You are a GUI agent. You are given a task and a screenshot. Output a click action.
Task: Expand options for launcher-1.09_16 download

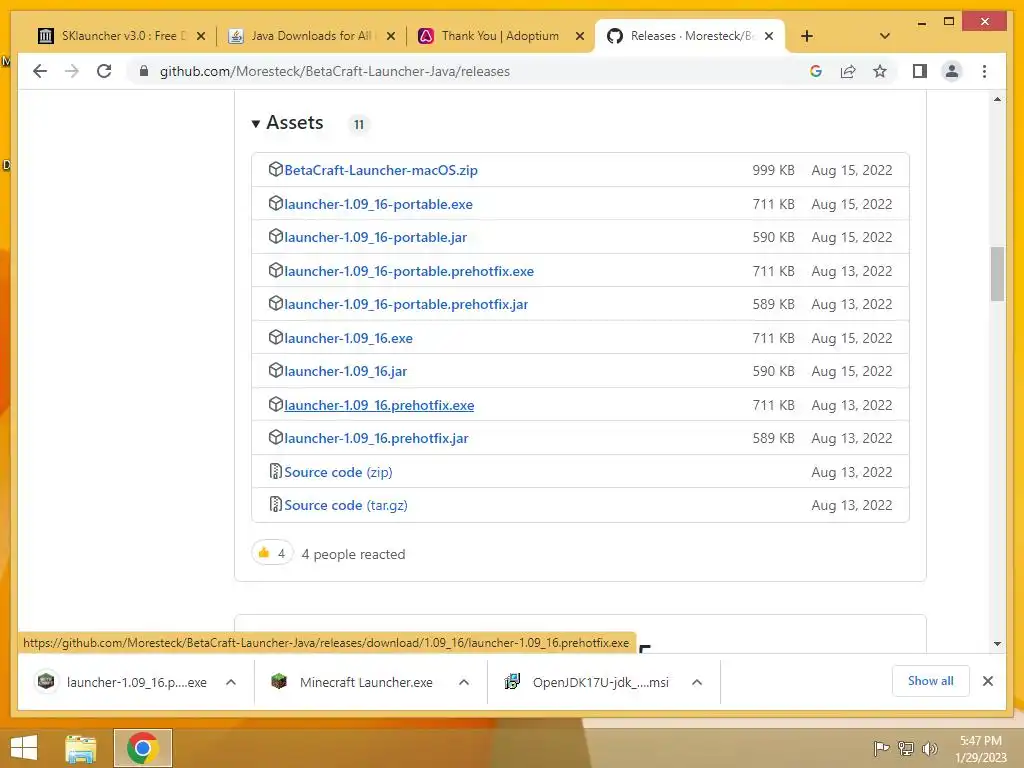tap(231, 682)
